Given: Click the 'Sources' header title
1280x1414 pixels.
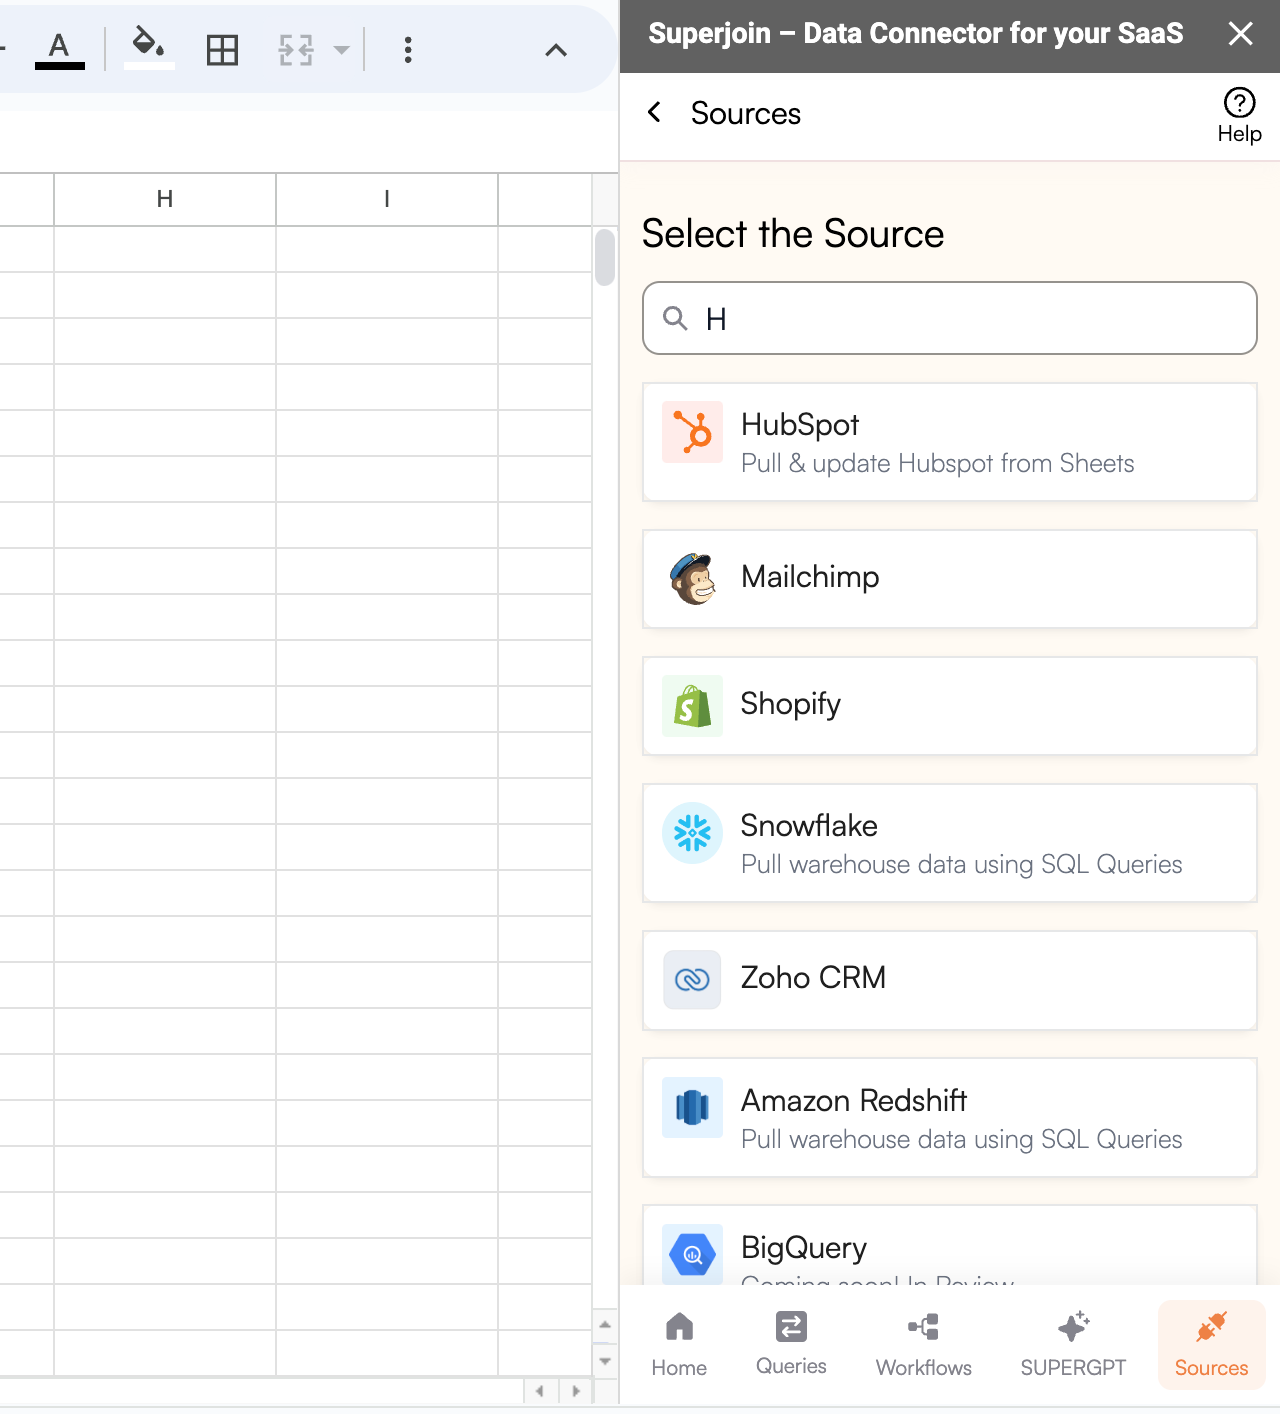Looking at the screenshot, I should (746, 113).
